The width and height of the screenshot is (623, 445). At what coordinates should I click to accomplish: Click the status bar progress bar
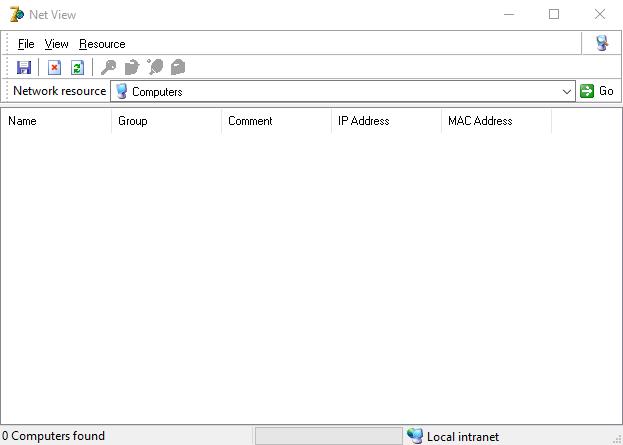tap(329, 436)
